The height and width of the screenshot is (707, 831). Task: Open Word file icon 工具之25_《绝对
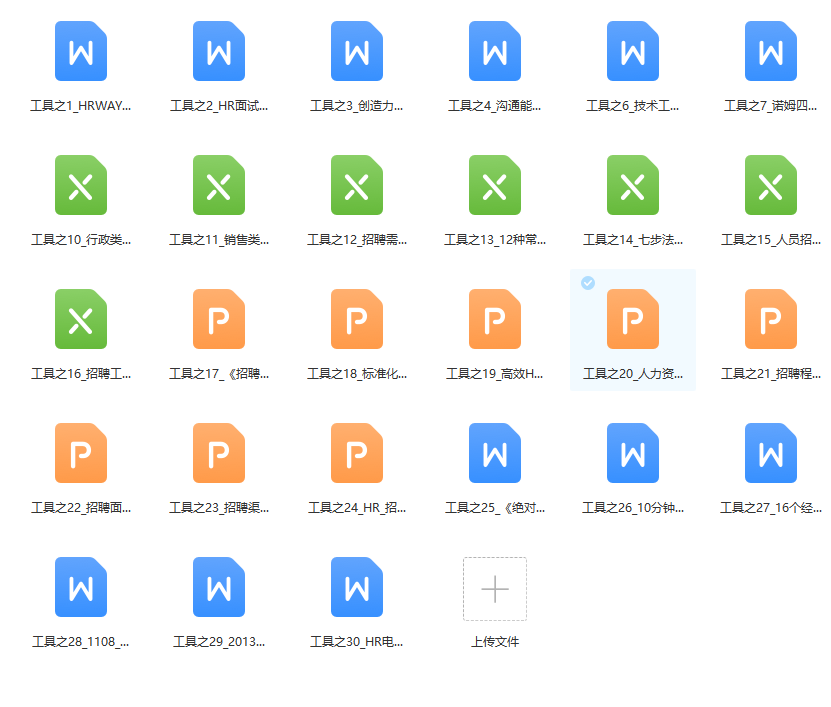[x=495, y=453]
